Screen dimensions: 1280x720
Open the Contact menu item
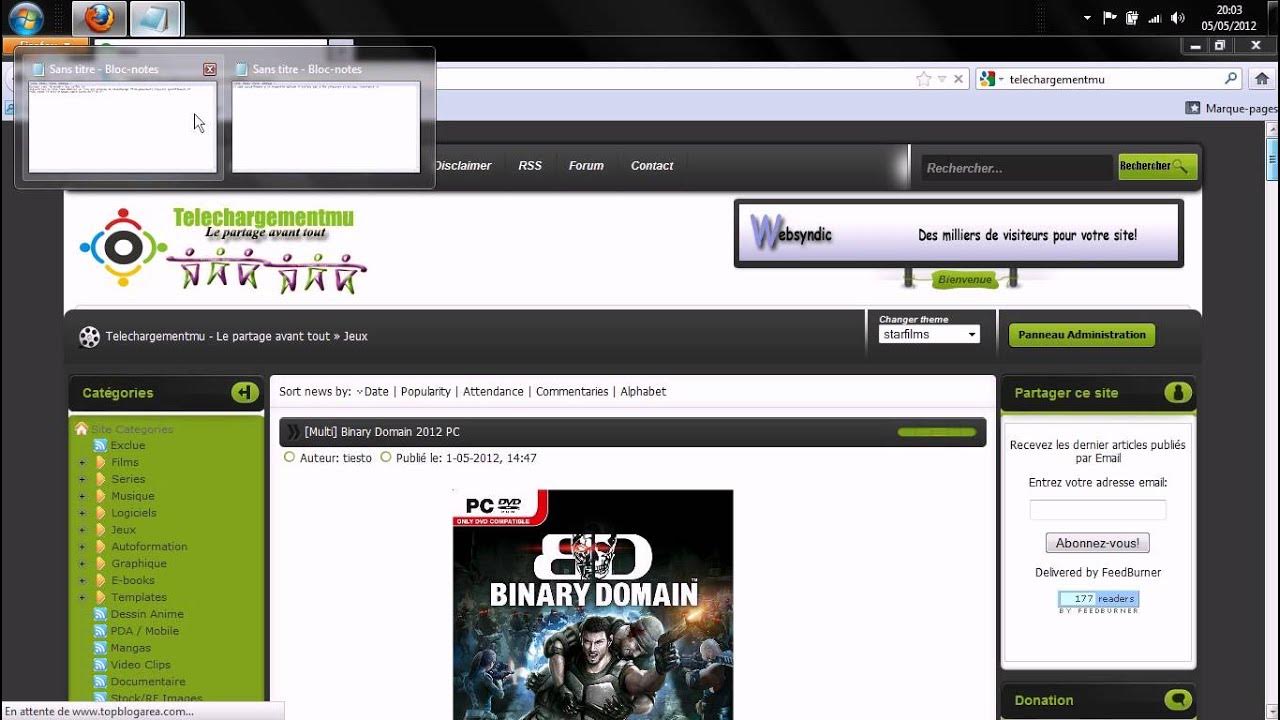(652, 166)
